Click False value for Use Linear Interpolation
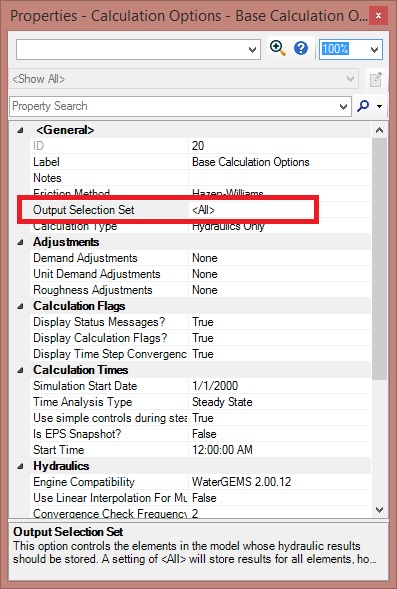397x589 pixels. click(x=204, y=498)
